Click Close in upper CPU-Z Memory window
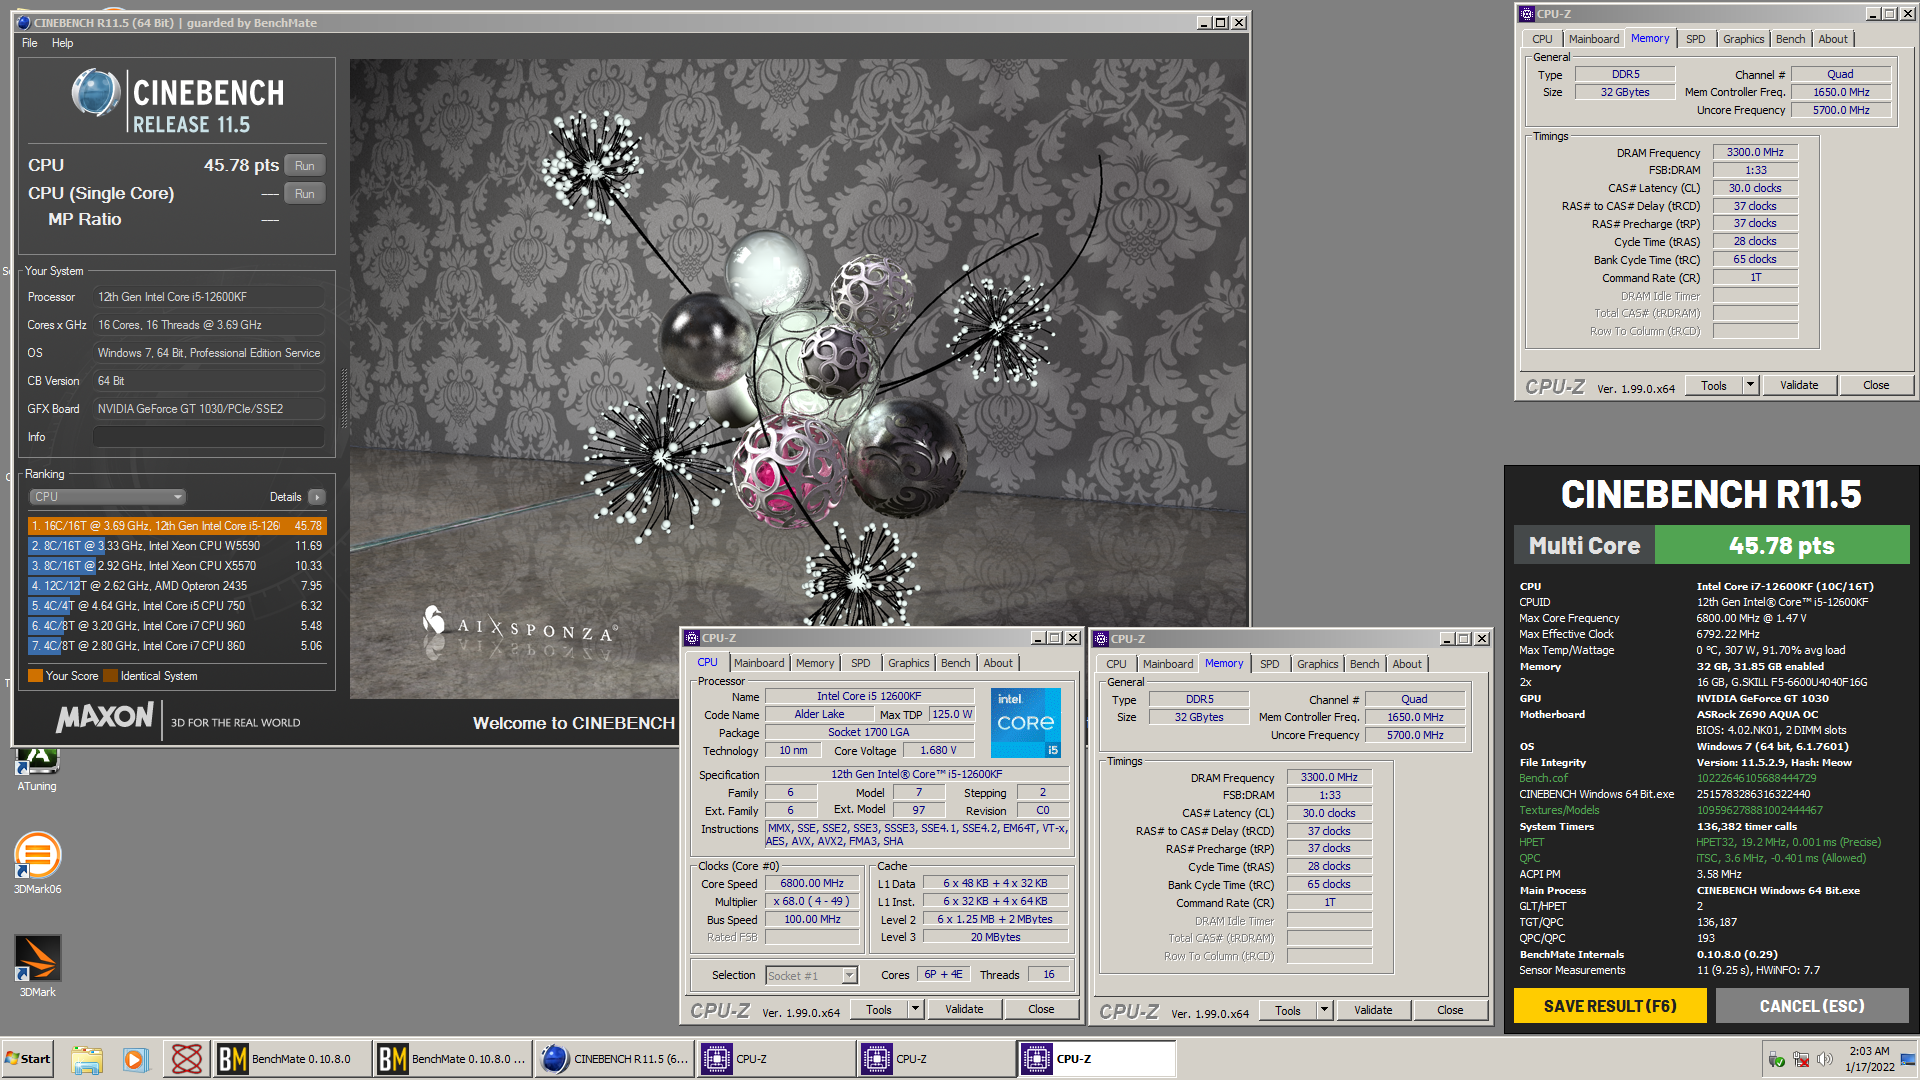Image resolution: width=1920 pixels, height=1080 pixels. click(1876, 385)
